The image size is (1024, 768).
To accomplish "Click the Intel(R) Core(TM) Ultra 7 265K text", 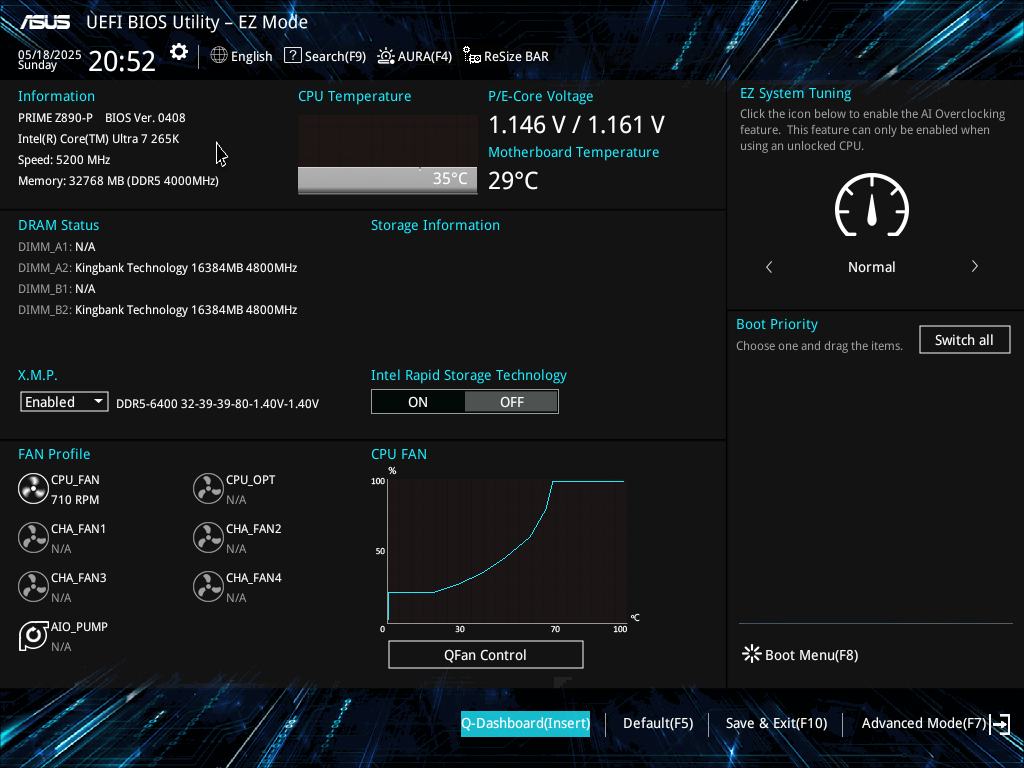I will click(x=99, y=139).
